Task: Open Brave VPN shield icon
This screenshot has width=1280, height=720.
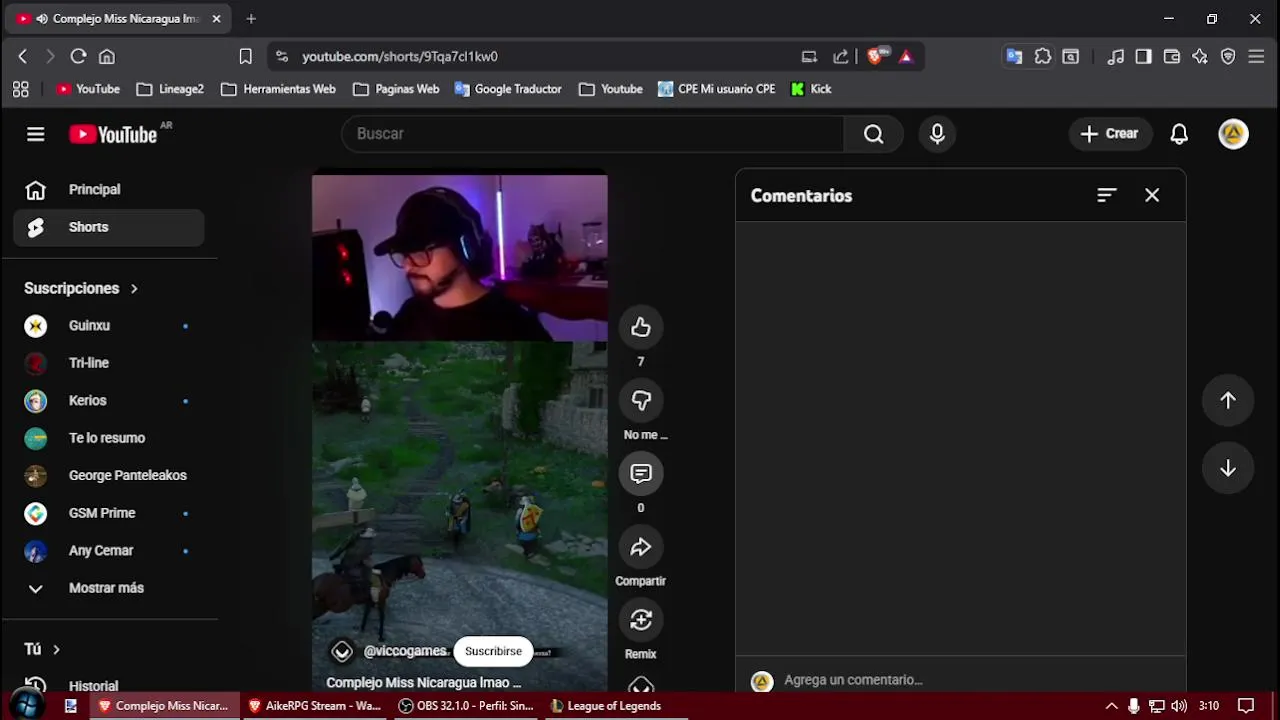Action: 1228,57
